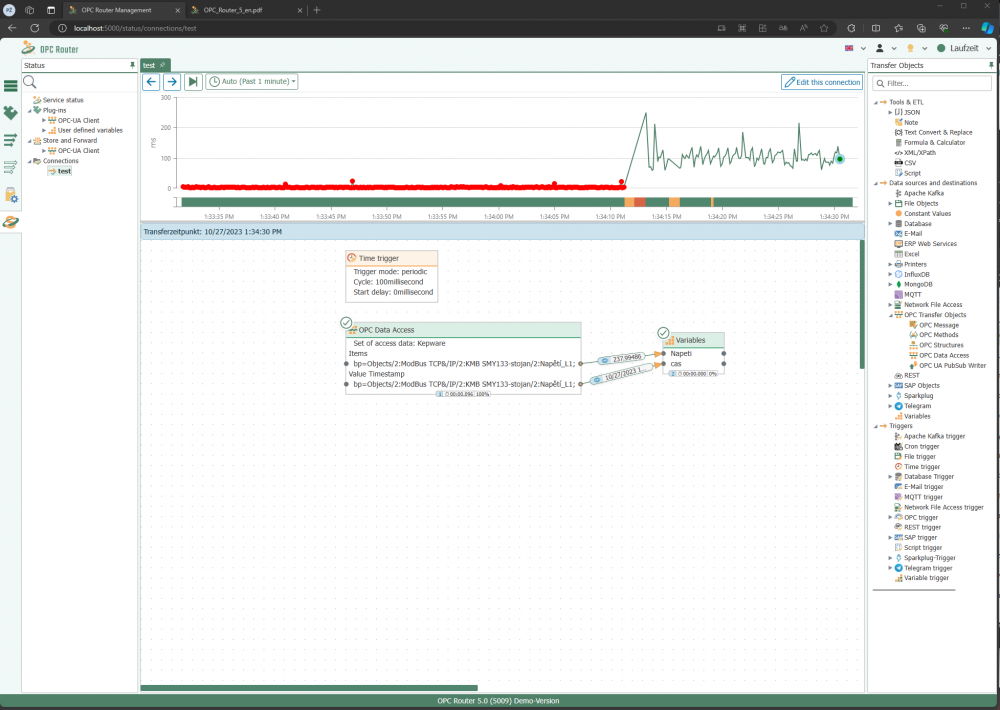
Task: Select the Time trigger node on canvas
Action: pos(392,276)
